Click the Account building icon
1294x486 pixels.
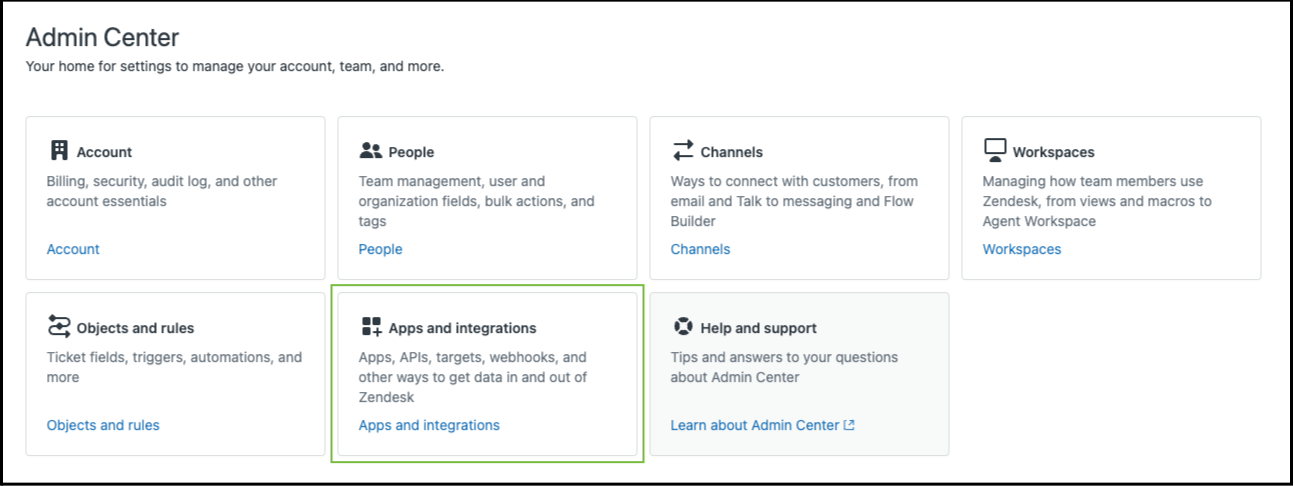59,151
